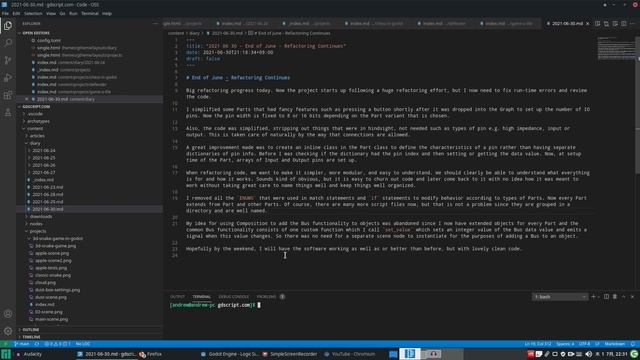640x360 pixels.
Task: Click the kill terminal trash icon
Action: pos(615,297)
